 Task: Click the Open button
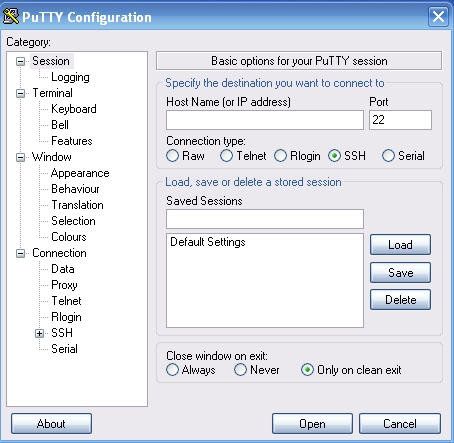[x=312, y=424]
